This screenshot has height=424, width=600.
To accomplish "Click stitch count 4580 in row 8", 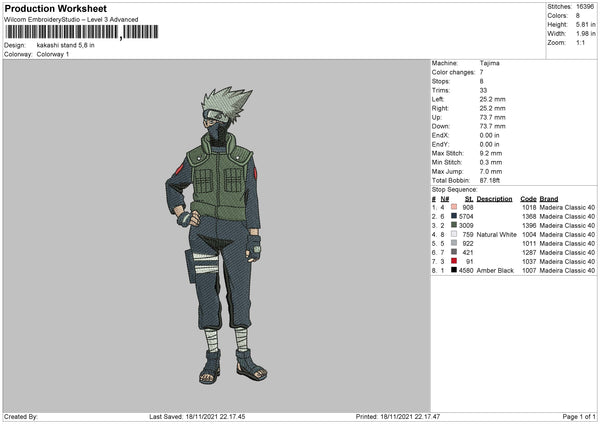I will [x=466, y=270].
